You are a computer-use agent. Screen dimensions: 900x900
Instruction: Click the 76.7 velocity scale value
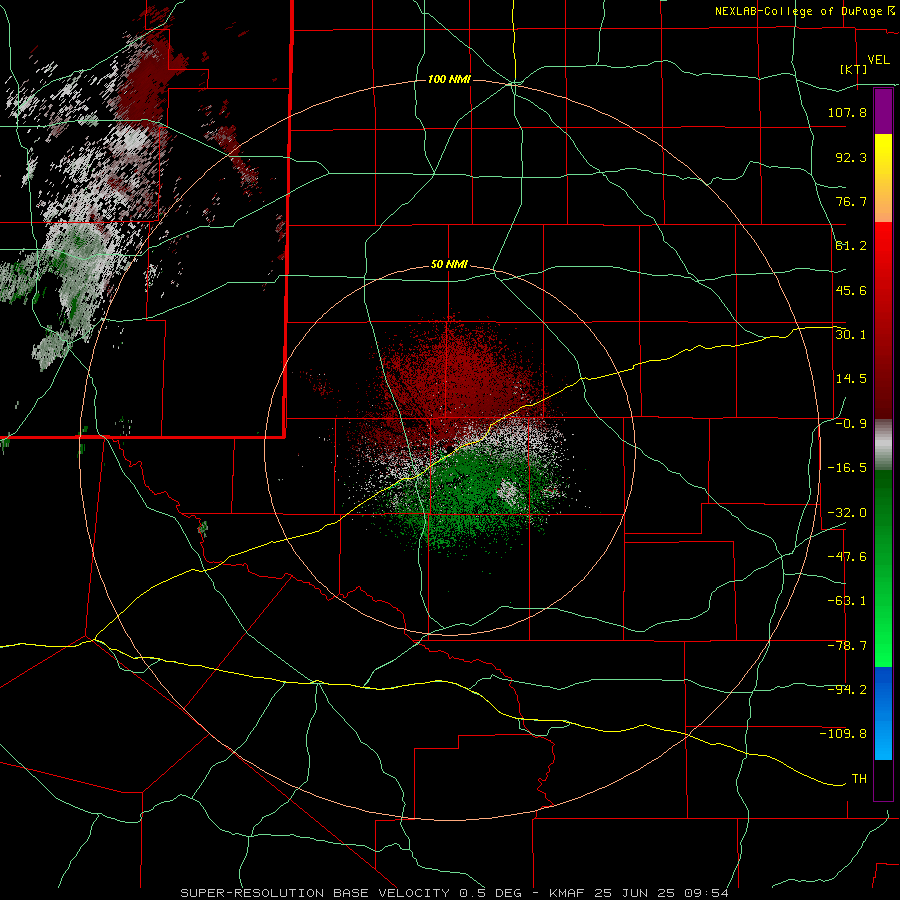tap(851, 201)
